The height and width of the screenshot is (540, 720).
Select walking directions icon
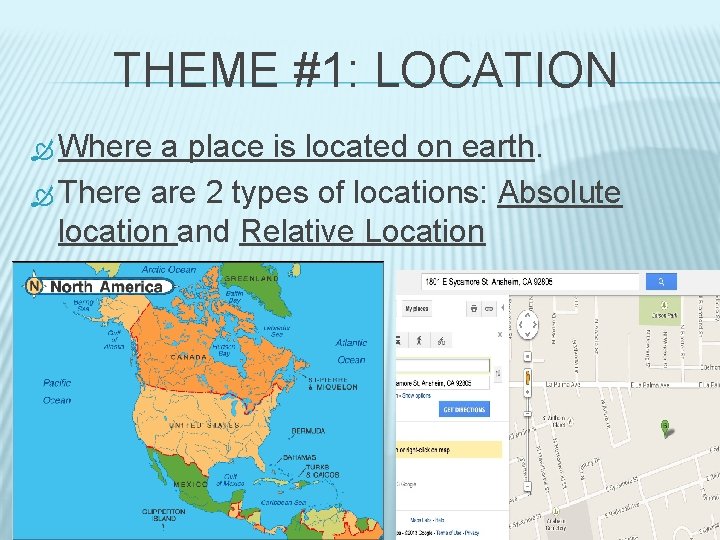pos(419,340)
